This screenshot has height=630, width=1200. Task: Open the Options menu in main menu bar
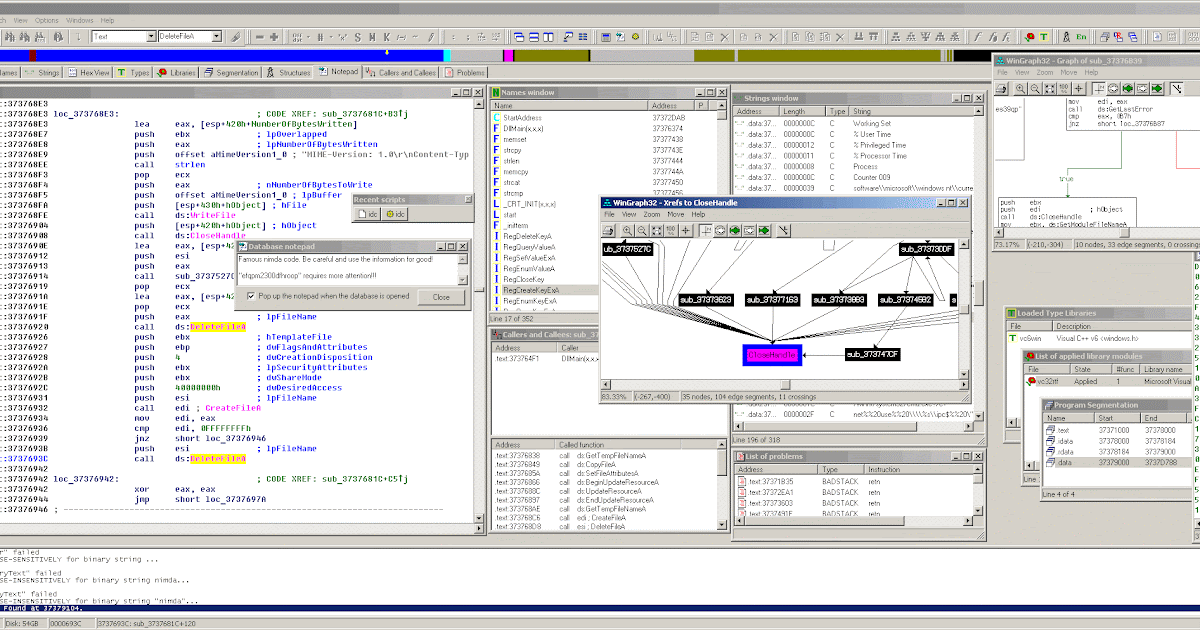(46, 20)
